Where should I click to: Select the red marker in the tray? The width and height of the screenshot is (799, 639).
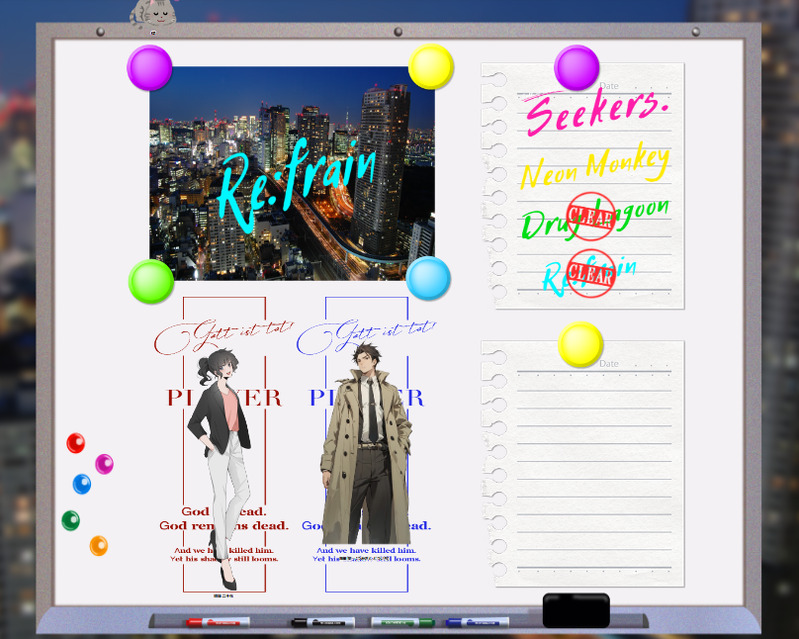click(x=218, y=622)
